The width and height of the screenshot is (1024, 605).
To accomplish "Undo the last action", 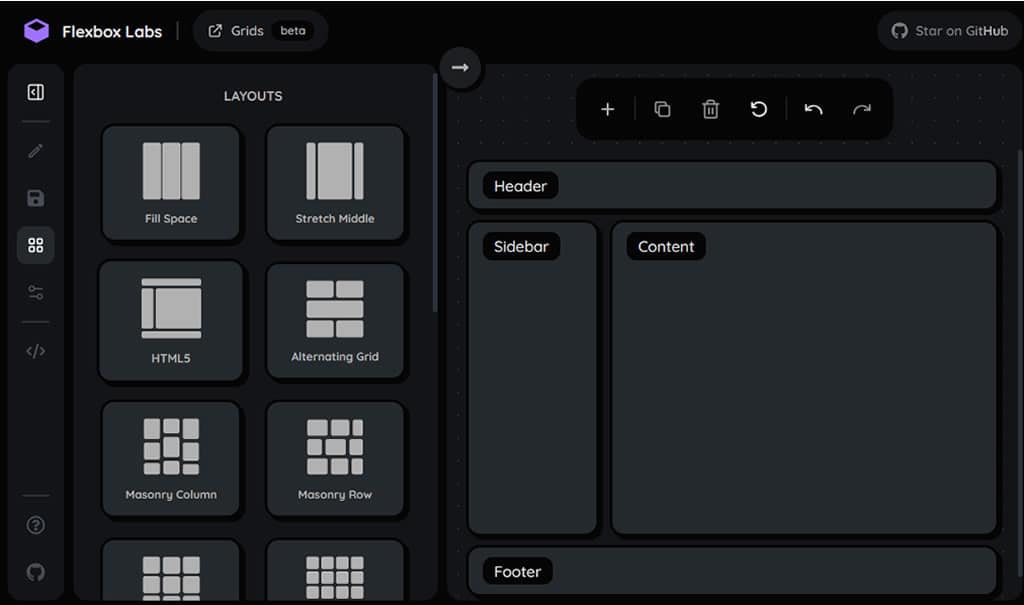I will [x=813, y=109].
